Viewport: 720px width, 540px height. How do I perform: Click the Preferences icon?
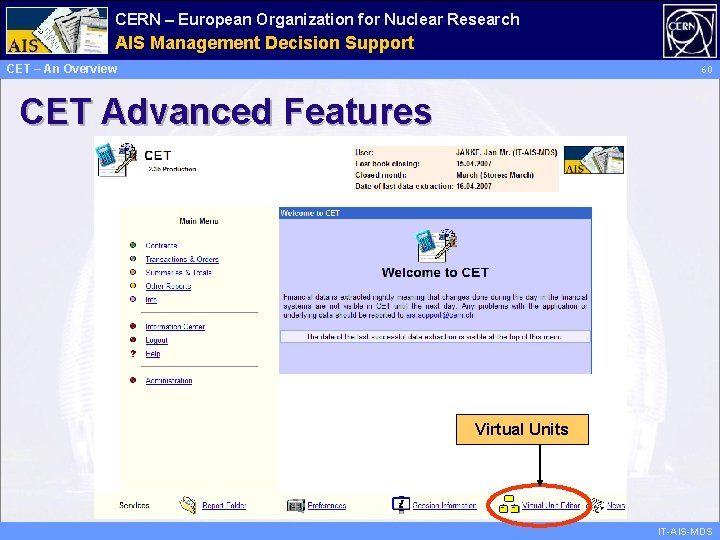(x=296, y=506)
